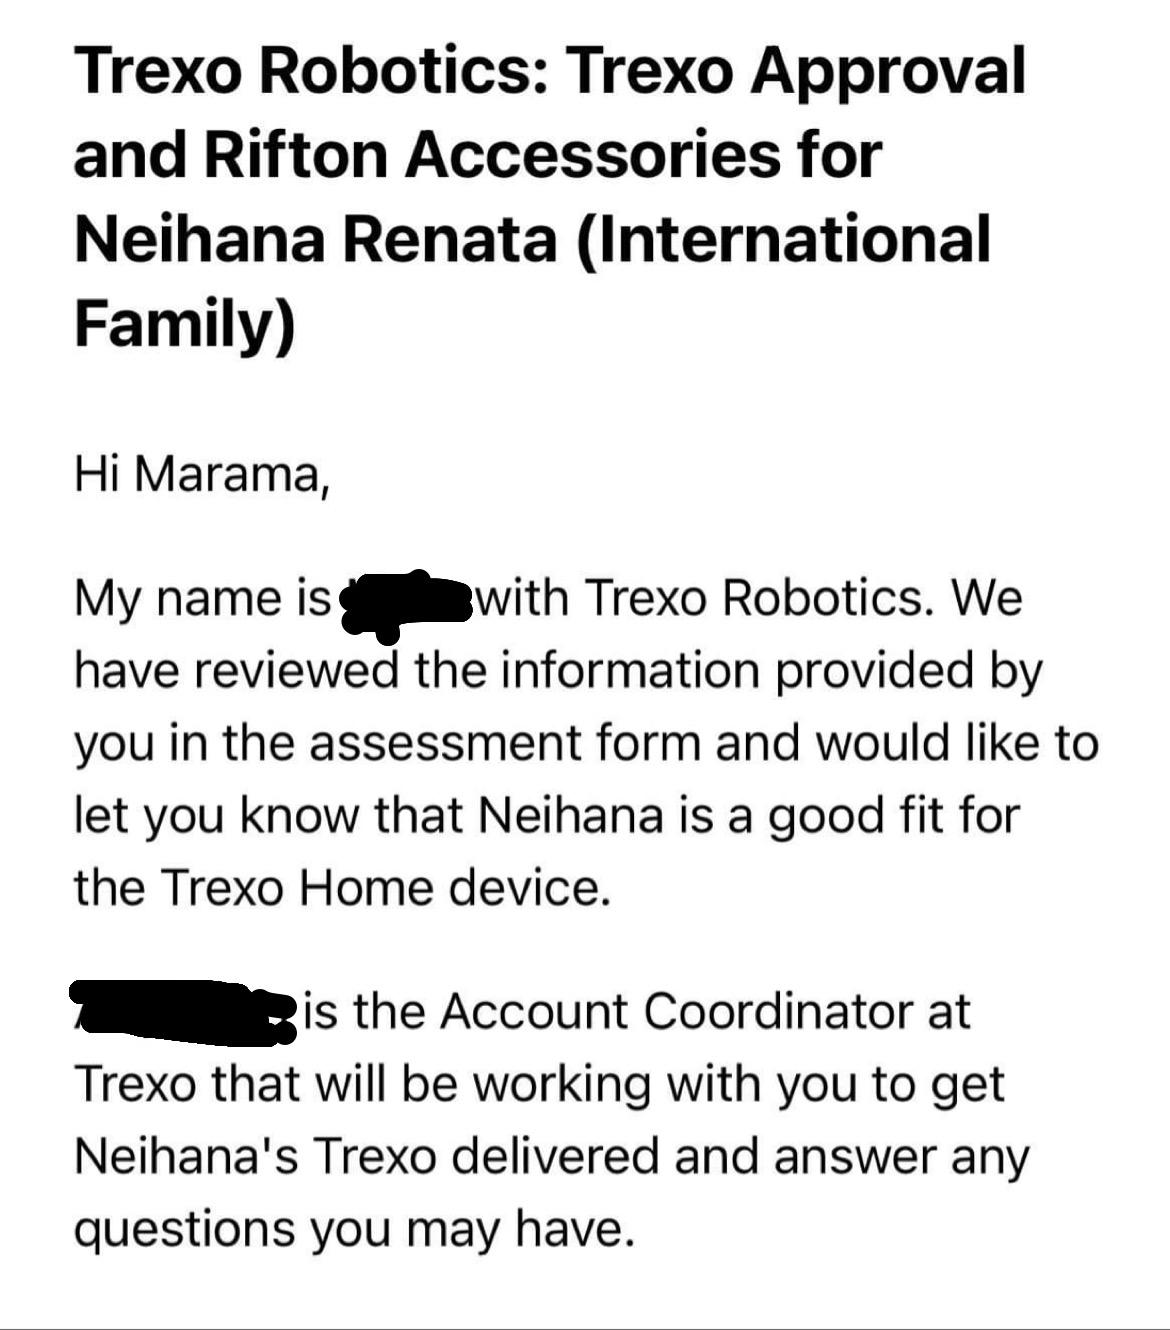Click "Neihana's Trexo delivered" in the second paragraph
Image resolution: width=1170 pixels, height=1330 pixels.
[367, 1157]
